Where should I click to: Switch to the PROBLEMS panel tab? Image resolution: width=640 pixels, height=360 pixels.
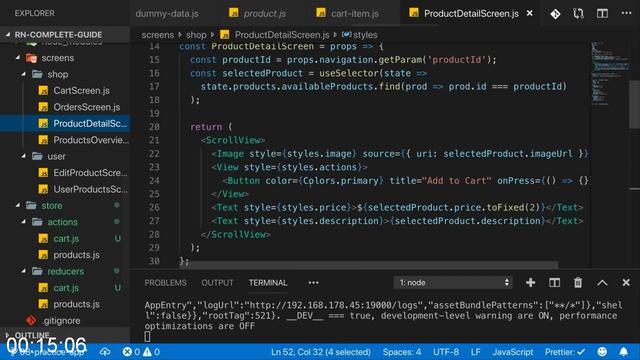tap(165, 282)
